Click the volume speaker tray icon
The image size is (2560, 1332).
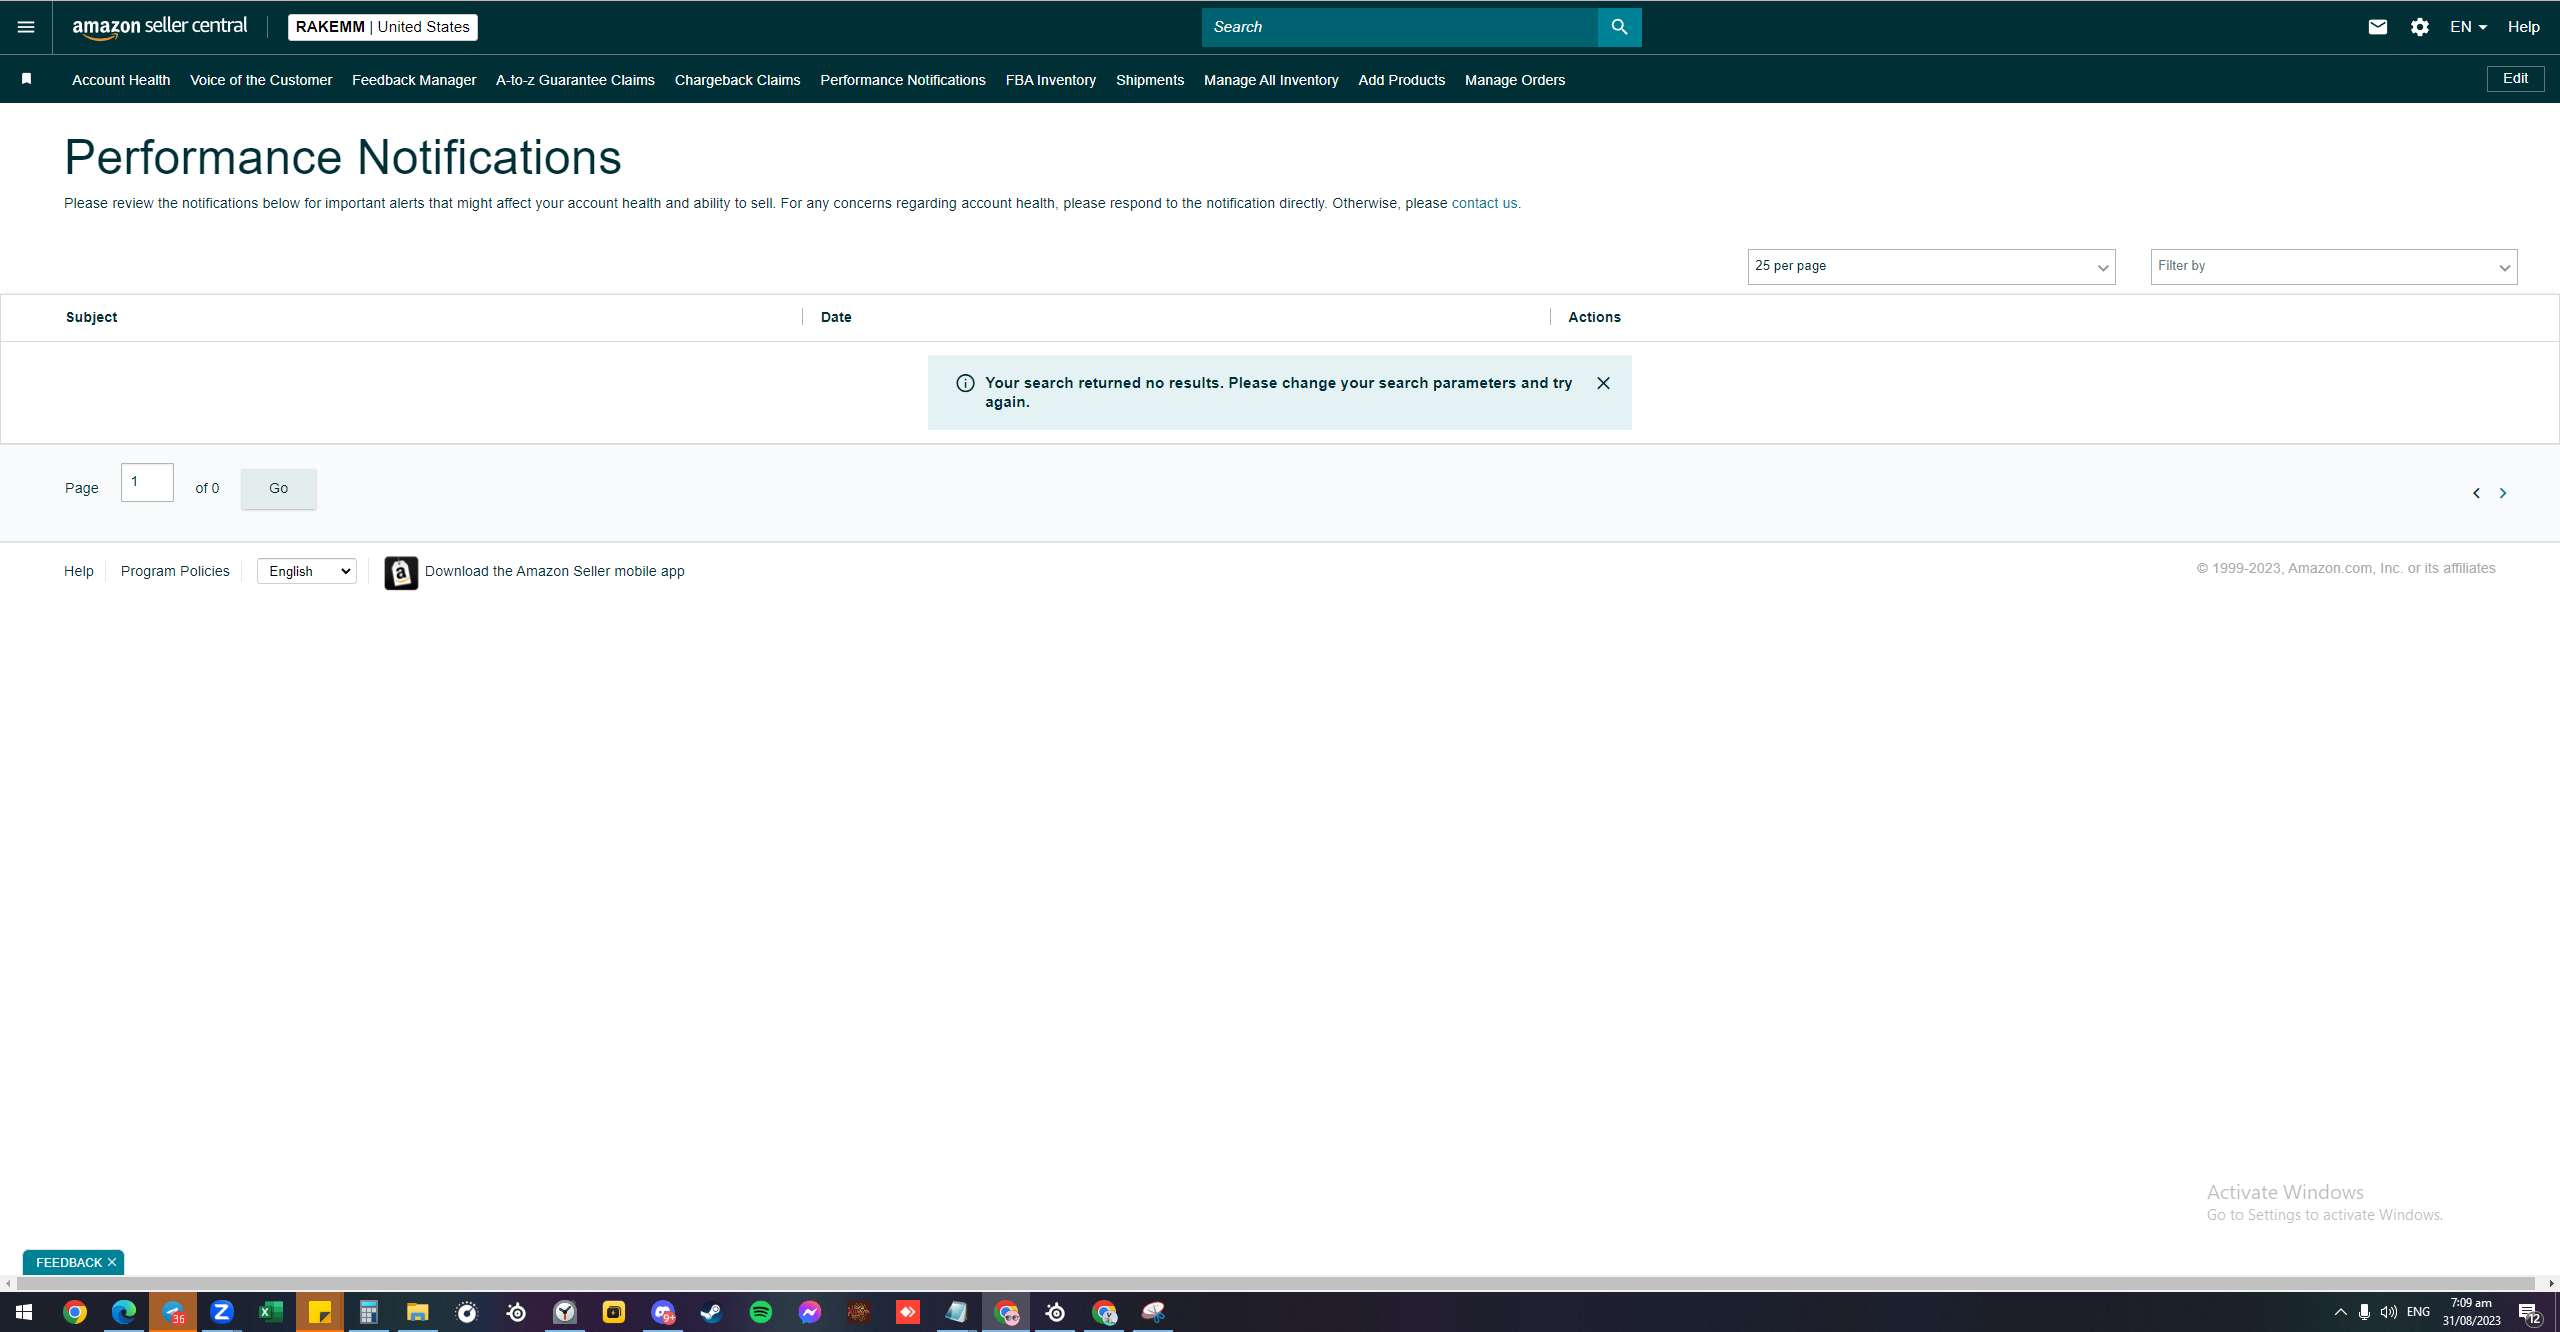[x=2389, y=1312]
